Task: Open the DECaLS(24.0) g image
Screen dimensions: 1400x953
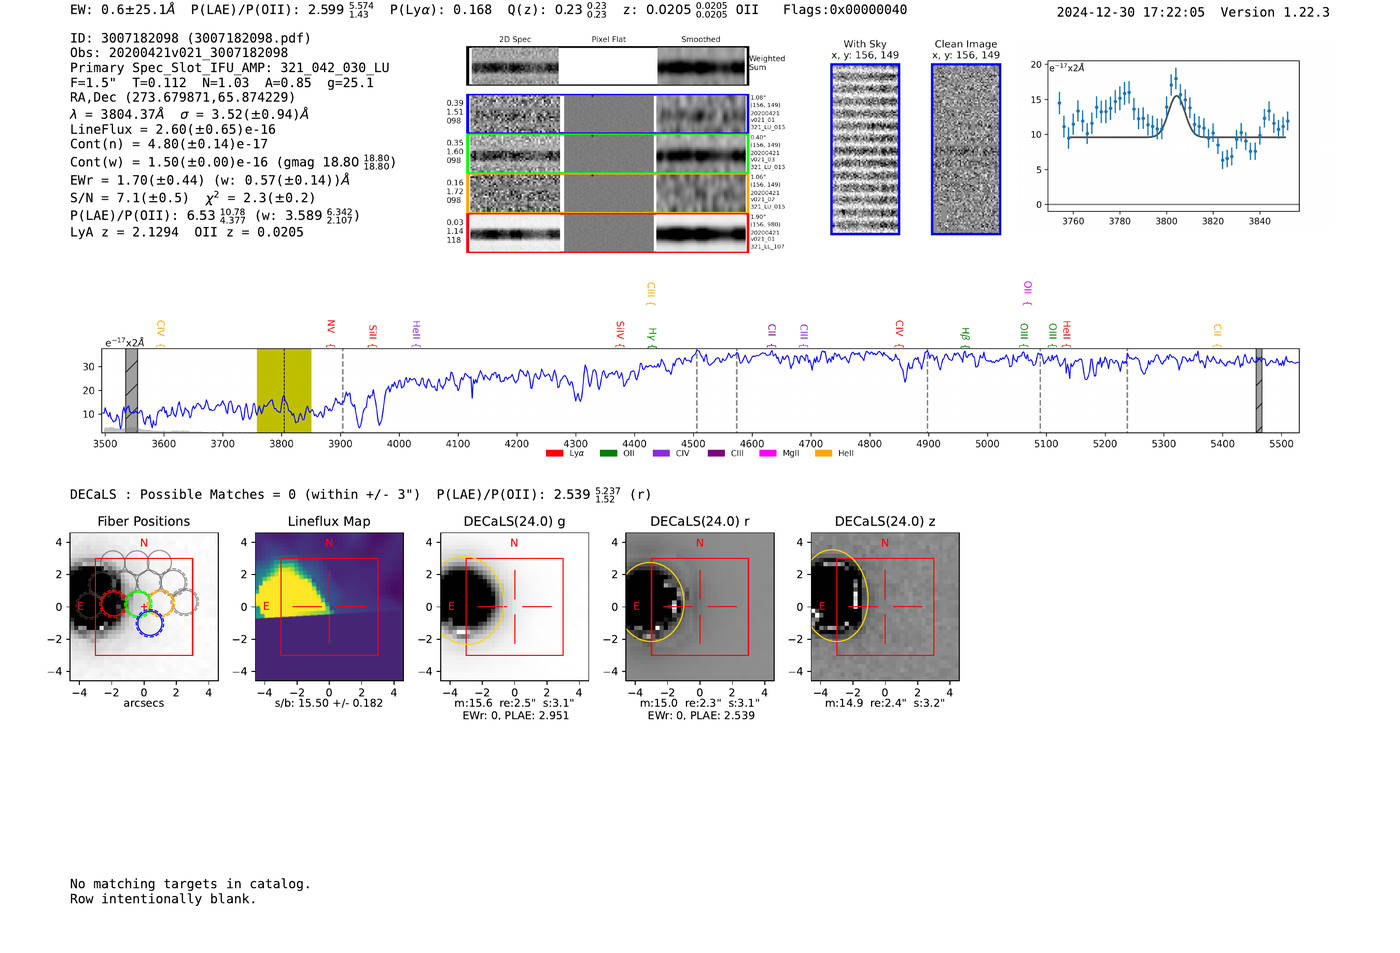Action: coord(514,607)
